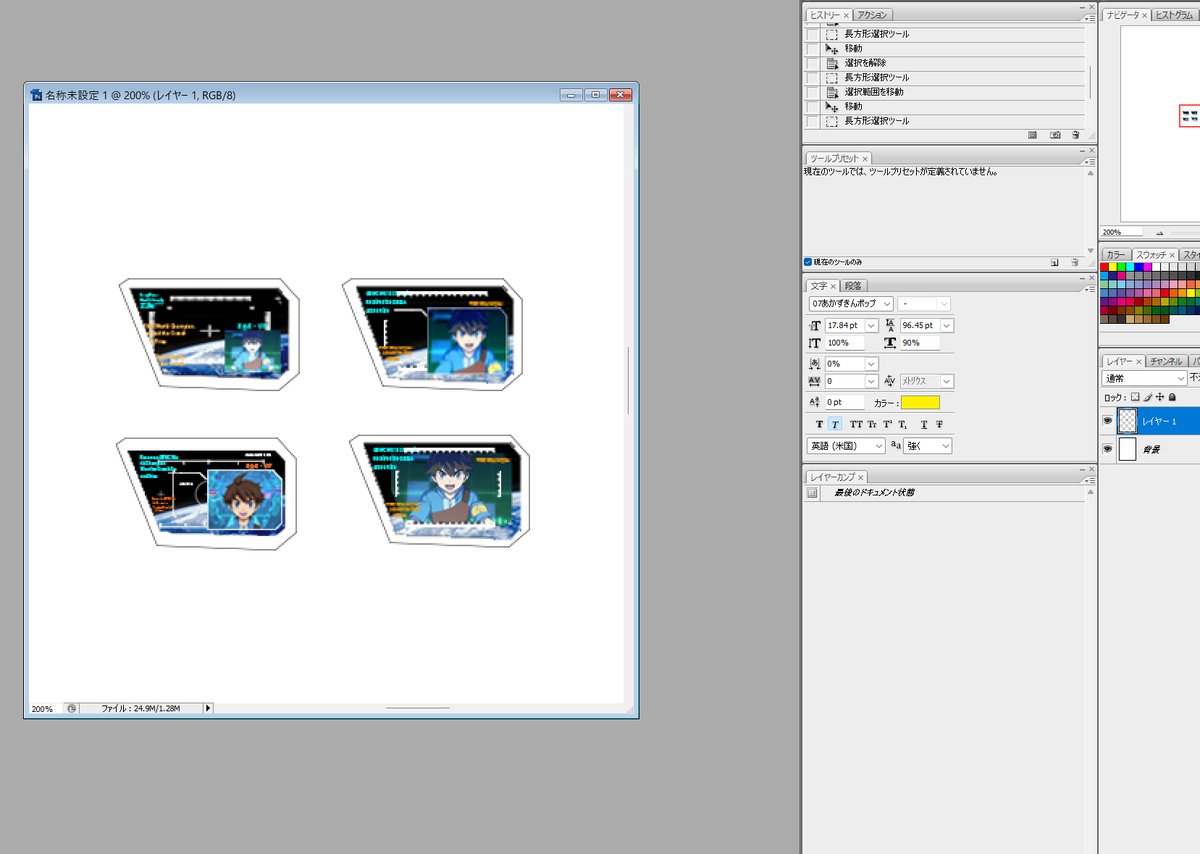This screenshot has height=854, width=1200.
Task: Create new document from current history state
Action: point(1033,135)
